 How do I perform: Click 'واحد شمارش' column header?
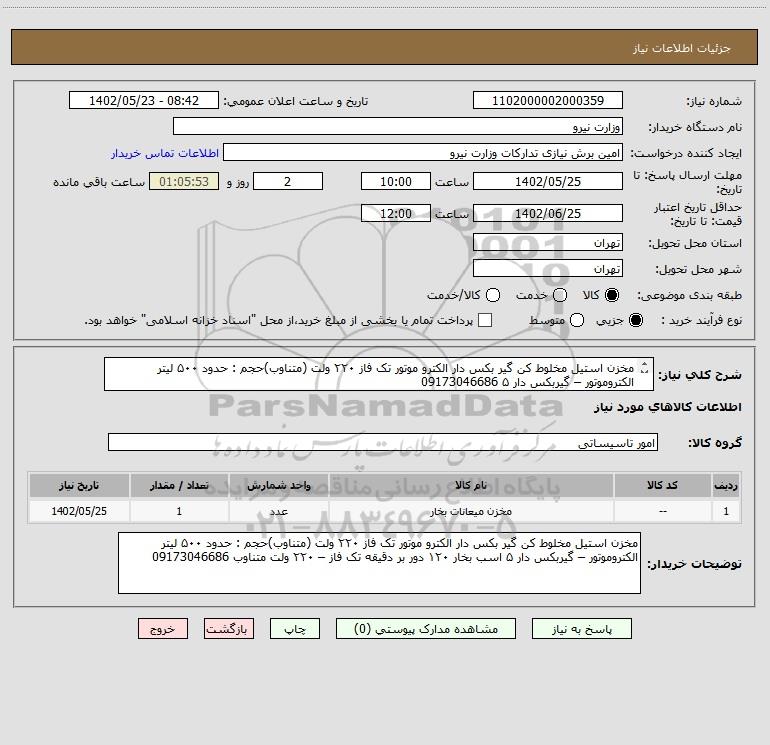(278, 485)
